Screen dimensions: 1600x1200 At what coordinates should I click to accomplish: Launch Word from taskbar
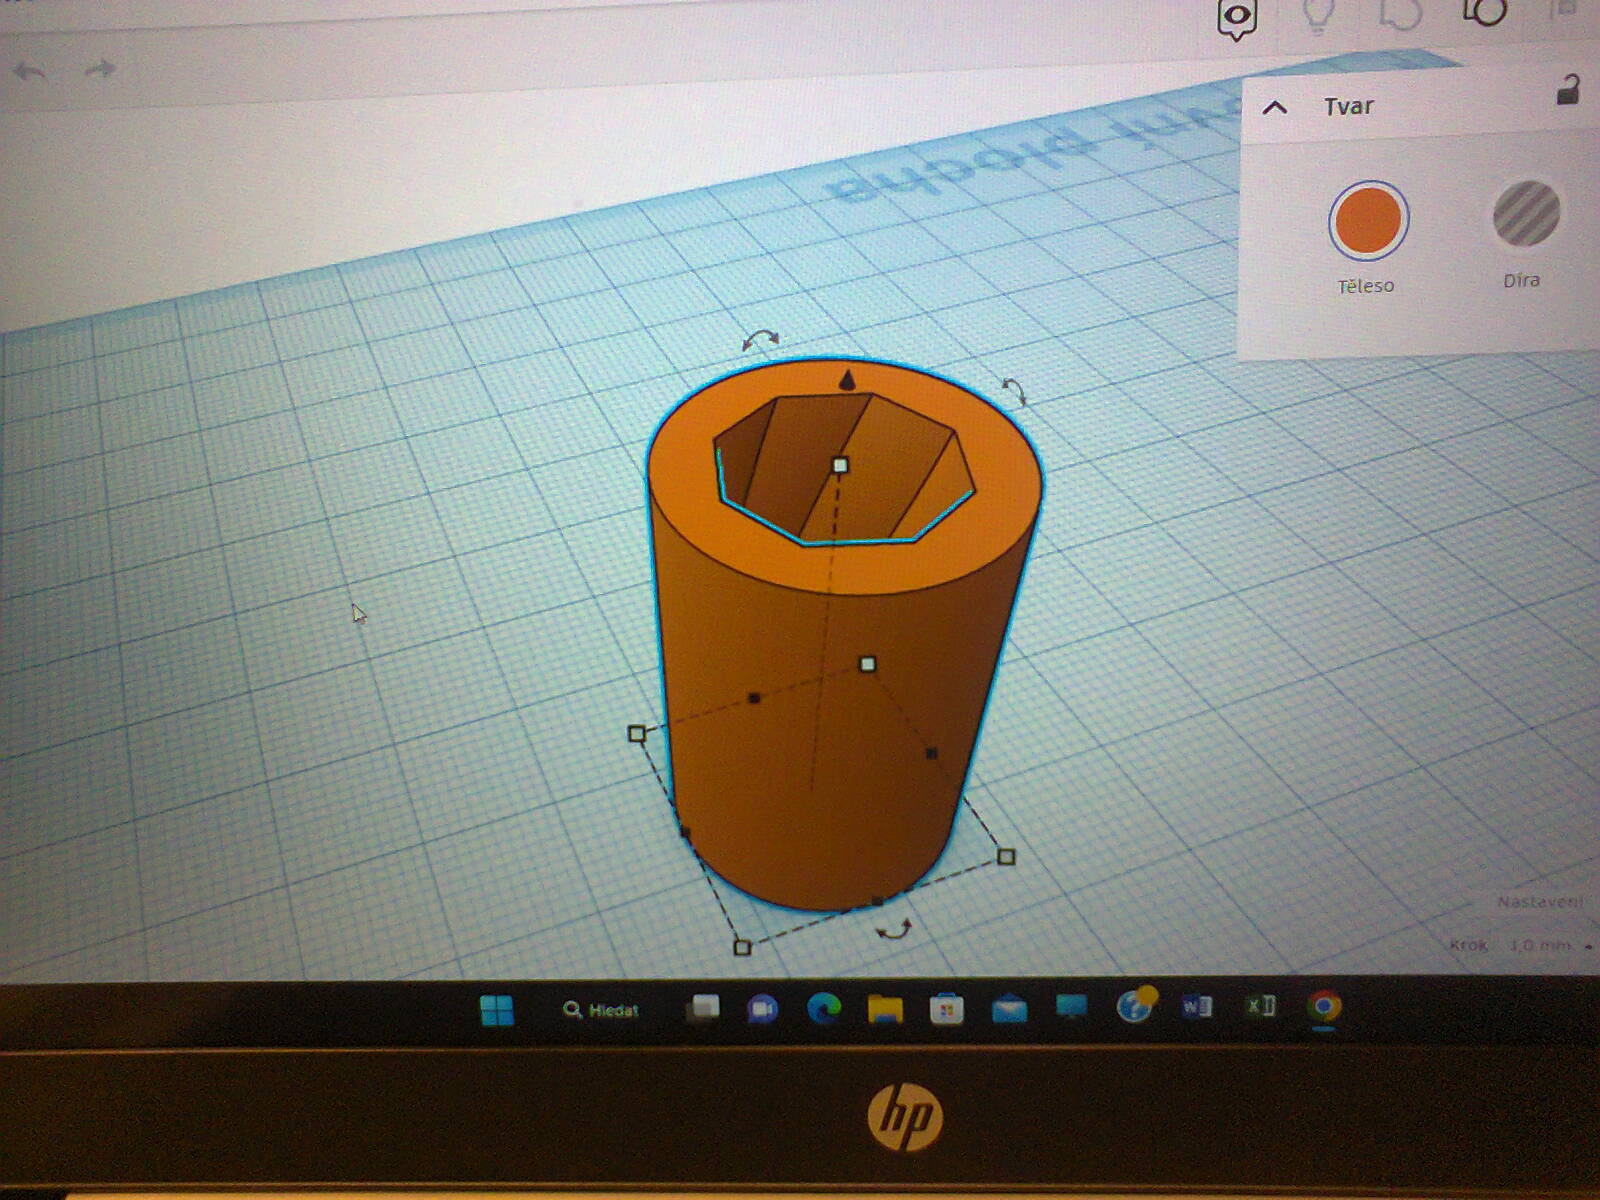(x=1197, y=1006)
